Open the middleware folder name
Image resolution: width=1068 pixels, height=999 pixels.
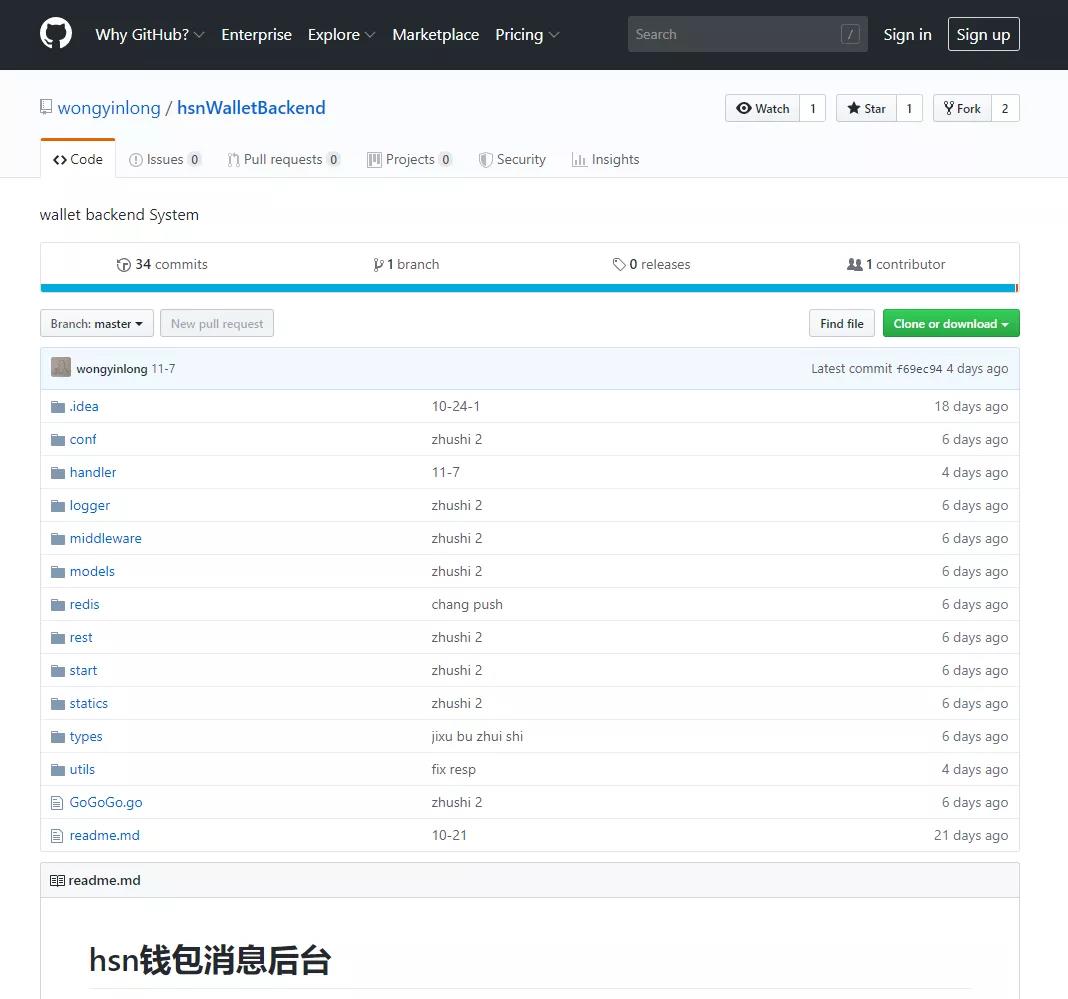(106, 539)
